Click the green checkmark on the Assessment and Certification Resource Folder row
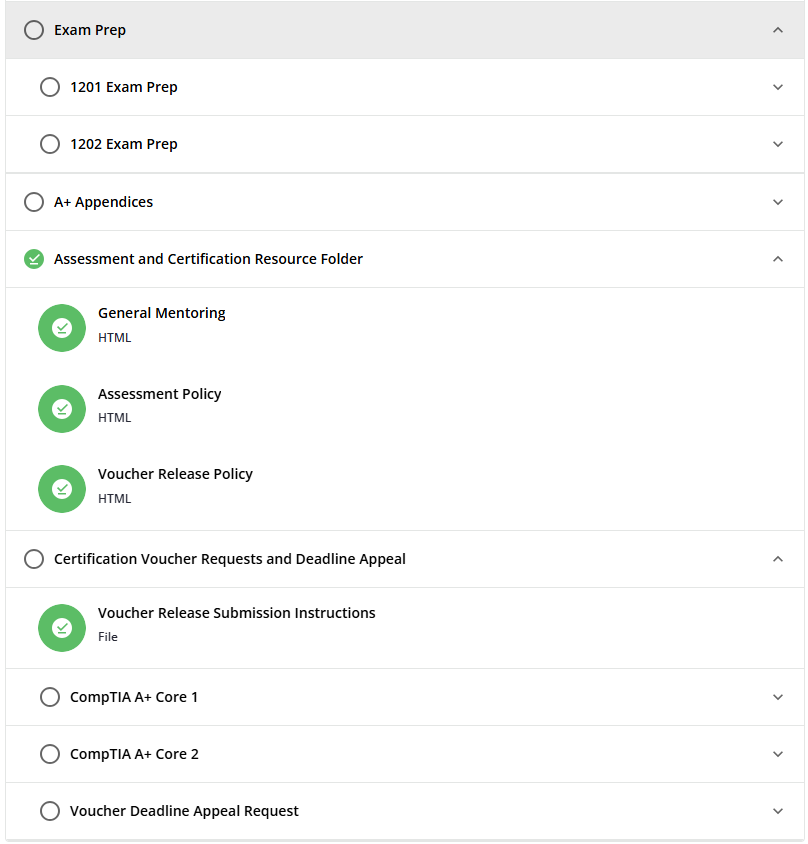The width and height of the screenshot is (808, 844). coord(34,259)
